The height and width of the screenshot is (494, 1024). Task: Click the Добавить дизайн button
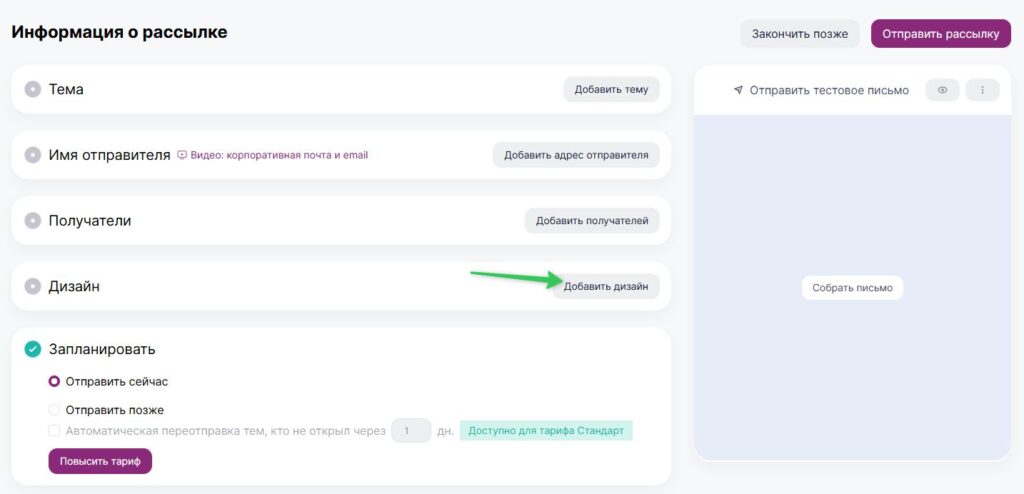point(606,286)
